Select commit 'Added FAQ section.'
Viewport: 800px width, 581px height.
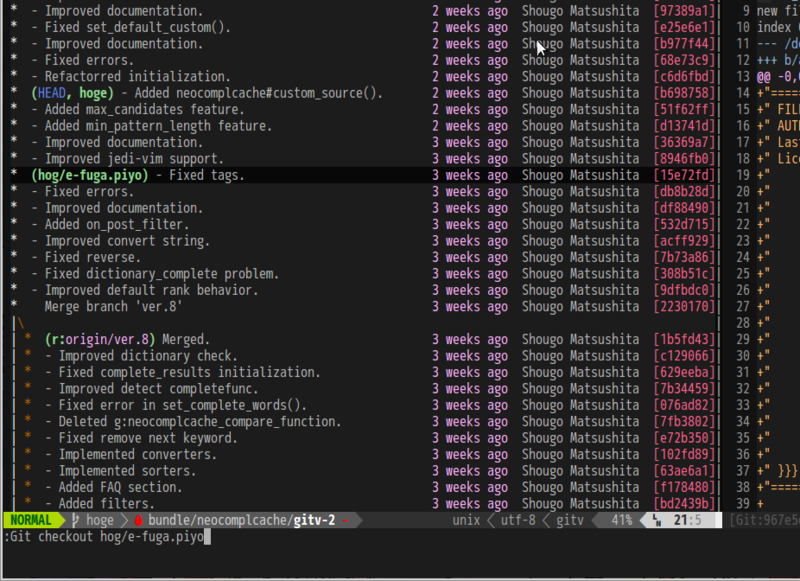(120, 487)
